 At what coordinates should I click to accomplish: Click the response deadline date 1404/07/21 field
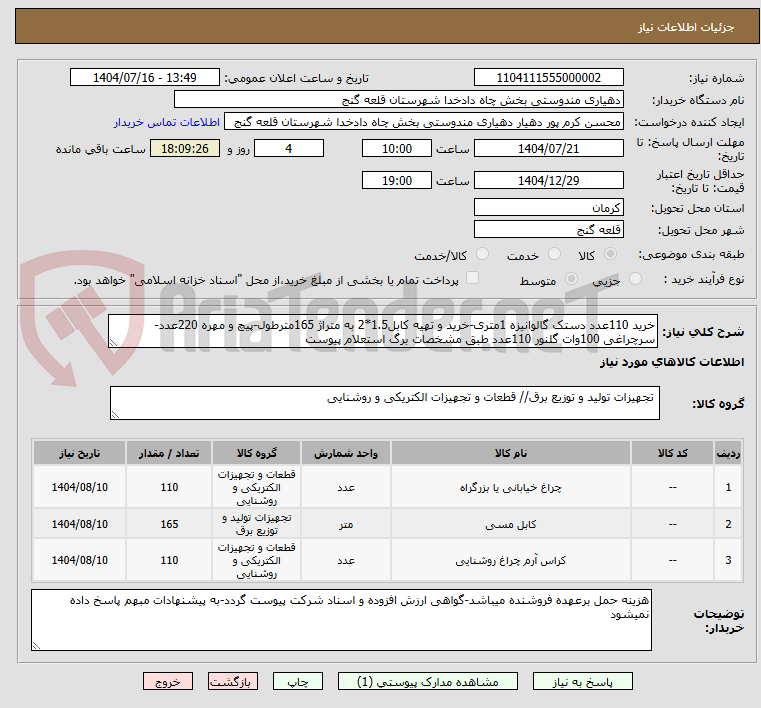point(548,148)
